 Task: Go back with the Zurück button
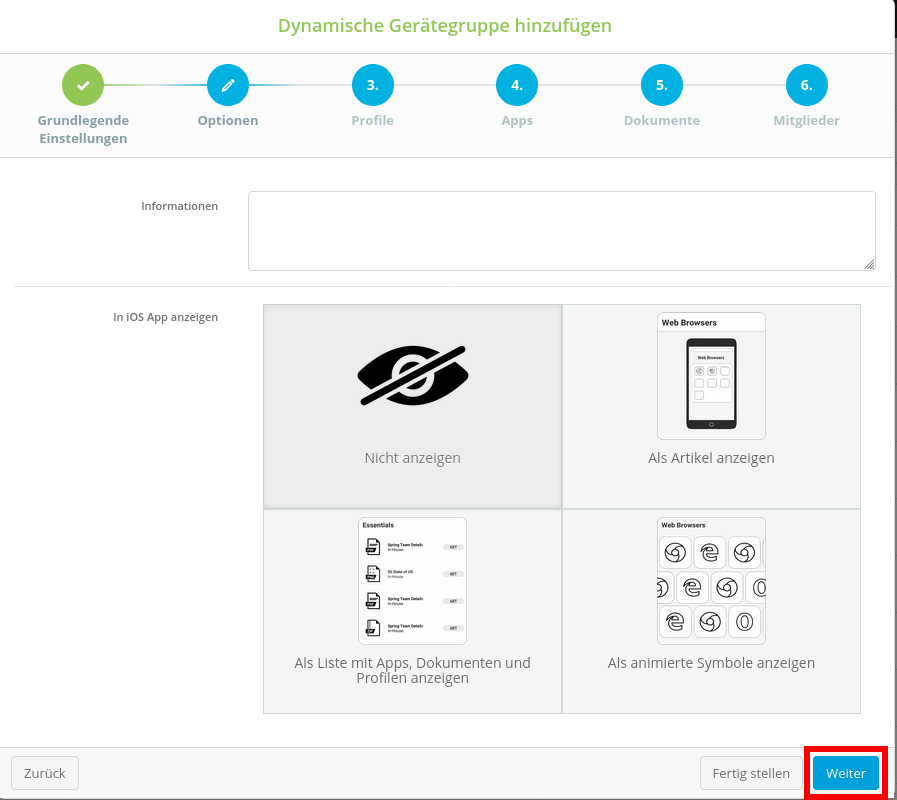tap(45, 773)
